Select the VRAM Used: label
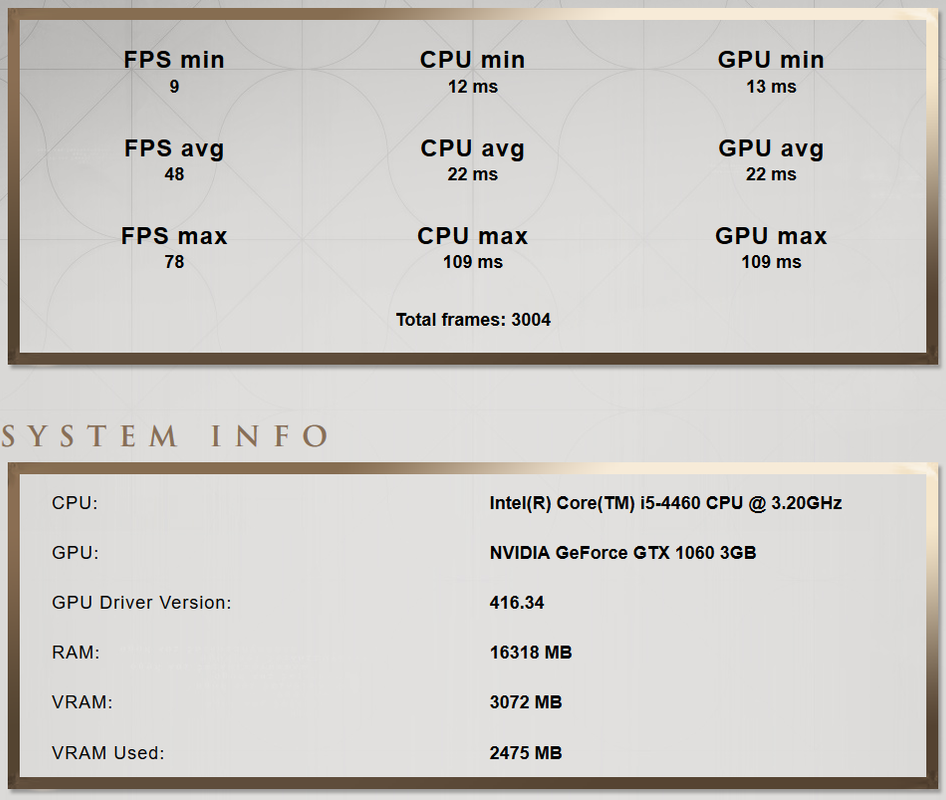 pyautogui.click(x=108, y=753)
